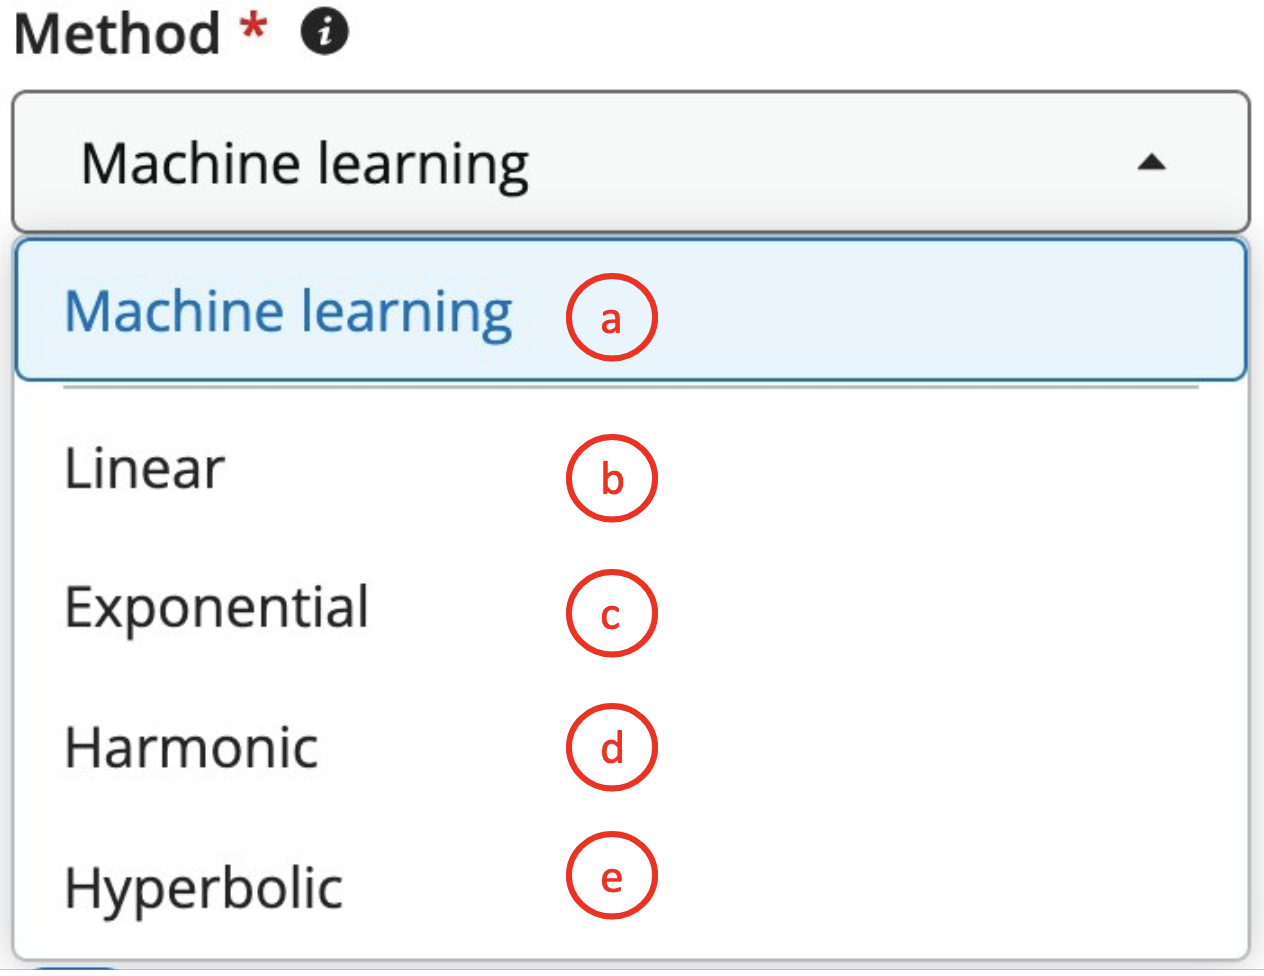Screen dimensions: 1264x976
Task: Pick the Exponential method option
Action: (x=217, y=608)
